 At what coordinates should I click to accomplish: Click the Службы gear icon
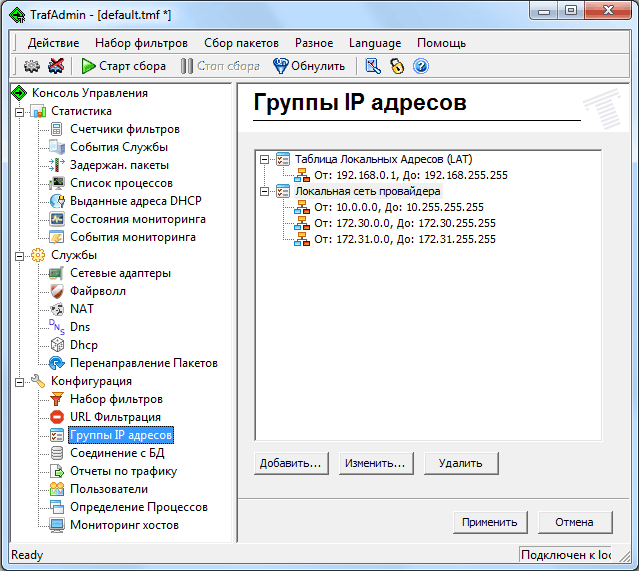(38, 255)
